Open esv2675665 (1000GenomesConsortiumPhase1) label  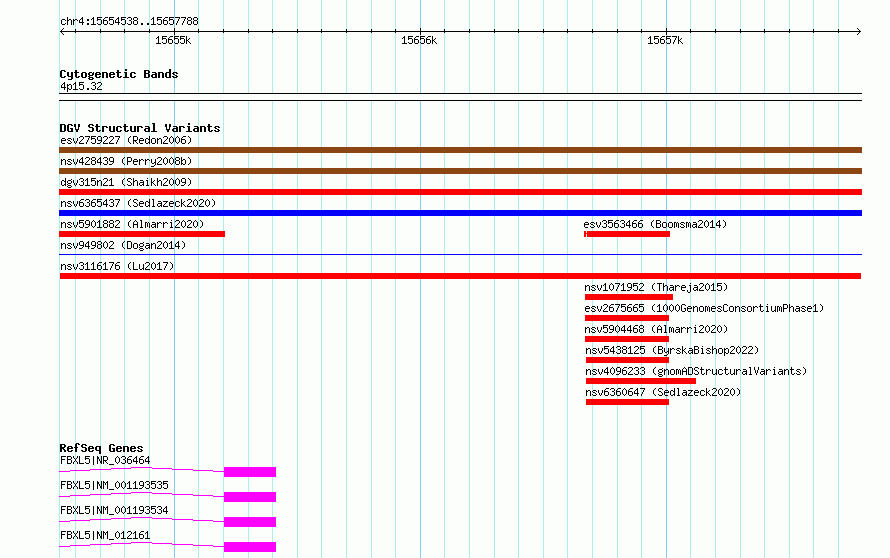point(704,308)
